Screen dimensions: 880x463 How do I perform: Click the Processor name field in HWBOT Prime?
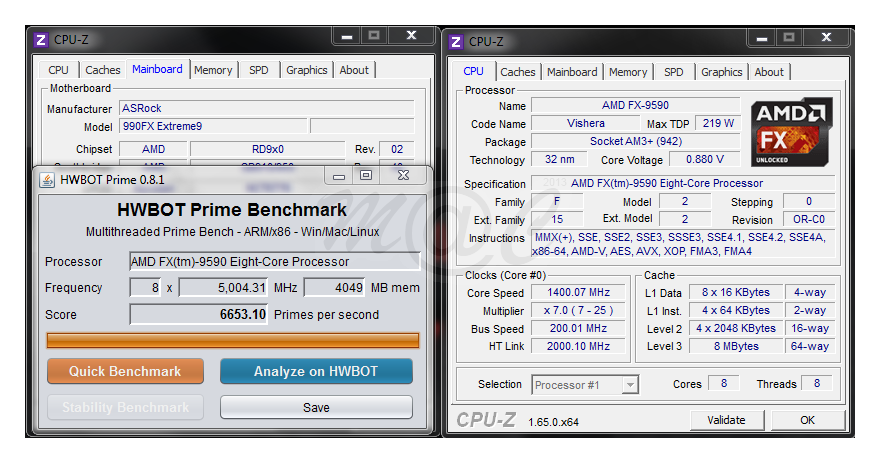[274, 262]
